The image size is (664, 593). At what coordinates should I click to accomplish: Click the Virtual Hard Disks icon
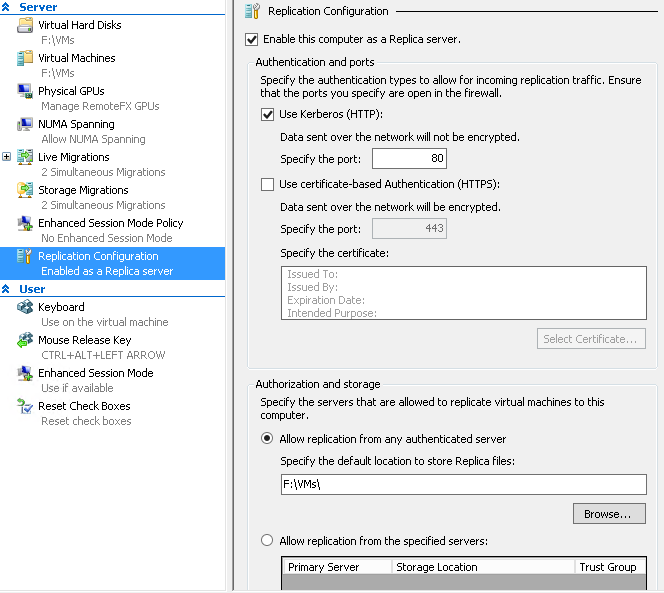25,25
